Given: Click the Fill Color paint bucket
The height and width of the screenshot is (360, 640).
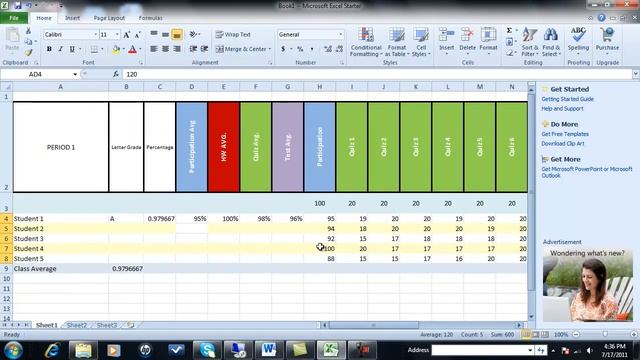Looking at the screenshot, I should (116, 49).
